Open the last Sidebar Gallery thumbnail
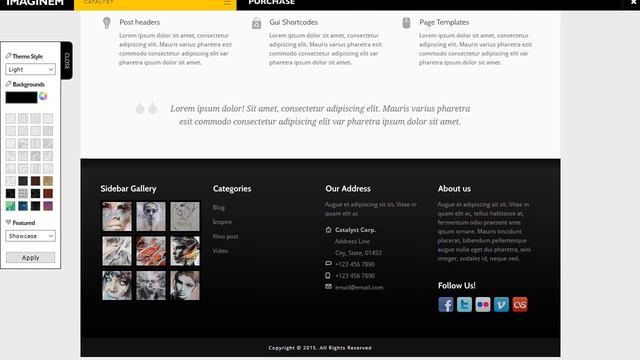The width and height of the screenshot is (640, 360). 185,285
